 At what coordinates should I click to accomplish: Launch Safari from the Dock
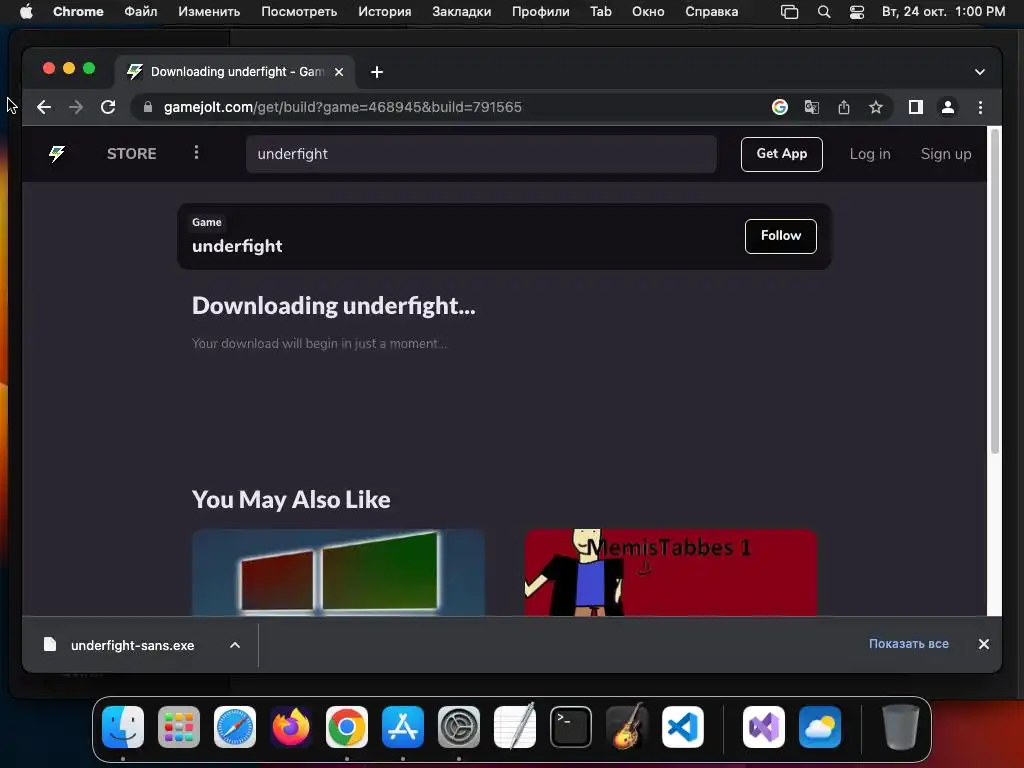235,727
